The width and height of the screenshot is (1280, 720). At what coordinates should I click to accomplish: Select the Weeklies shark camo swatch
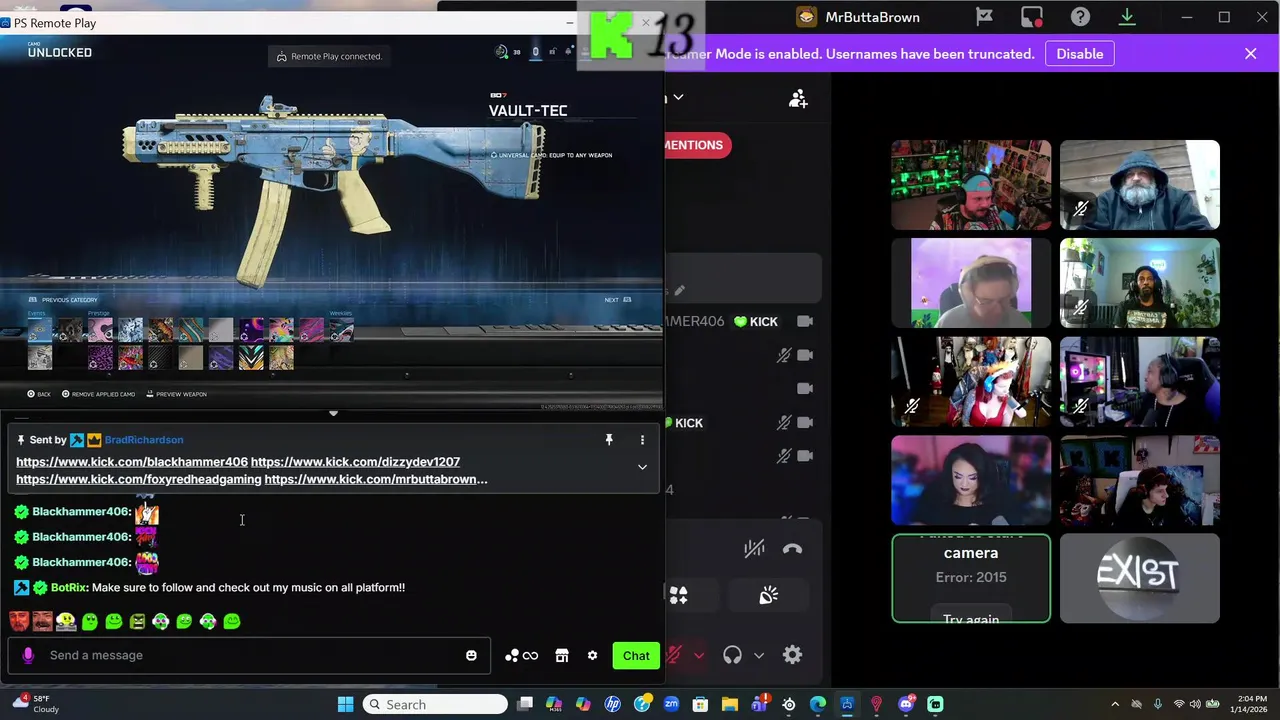pos(341,330)
